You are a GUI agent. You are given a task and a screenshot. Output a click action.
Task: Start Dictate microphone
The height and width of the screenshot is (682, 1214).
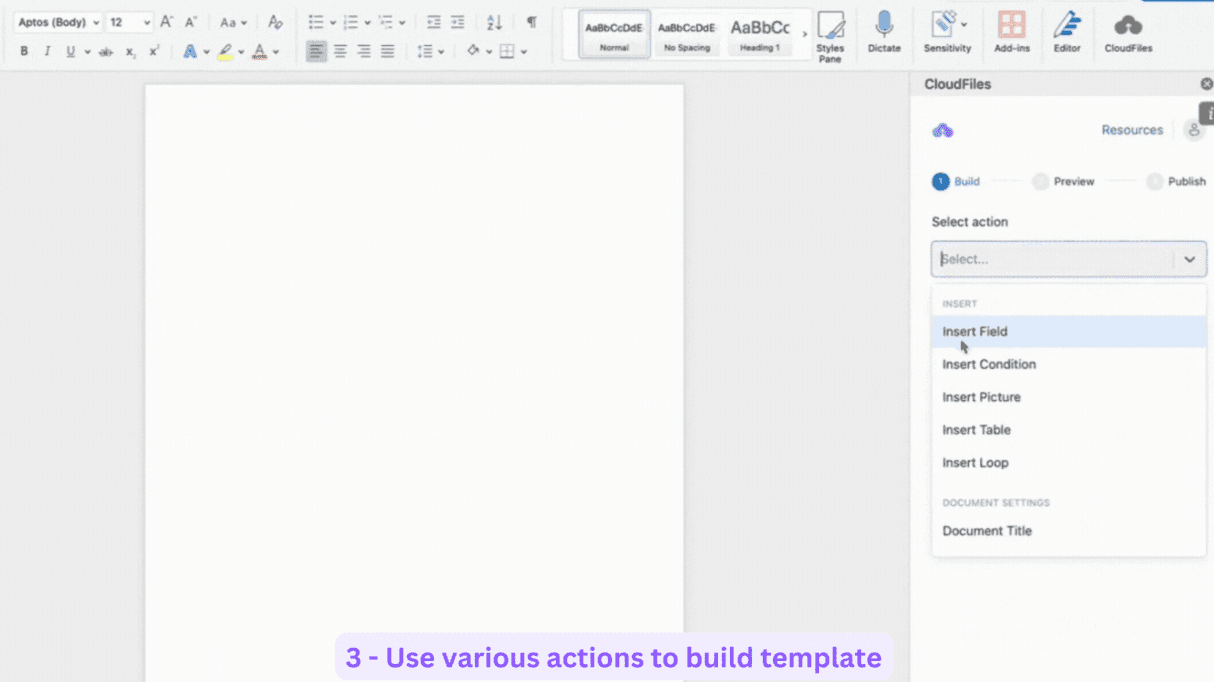tap(884, 33)
